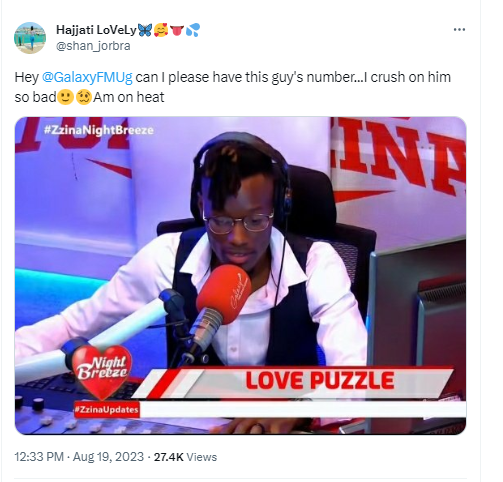The width and height of the screenshot is (503, 482).
Task: Click the tongue emoji in the display name
Action: pyautogui.click(x=177, y=30)
